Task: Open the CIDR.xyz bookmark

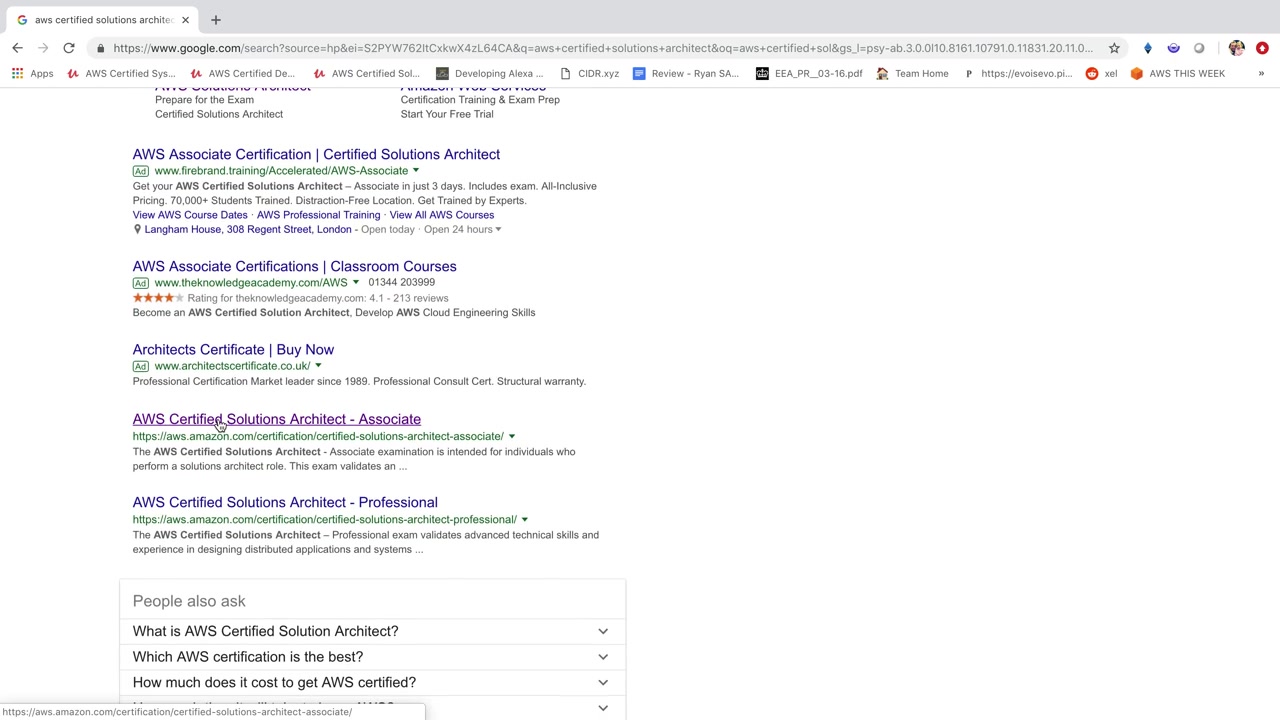Action: (590, 73)
